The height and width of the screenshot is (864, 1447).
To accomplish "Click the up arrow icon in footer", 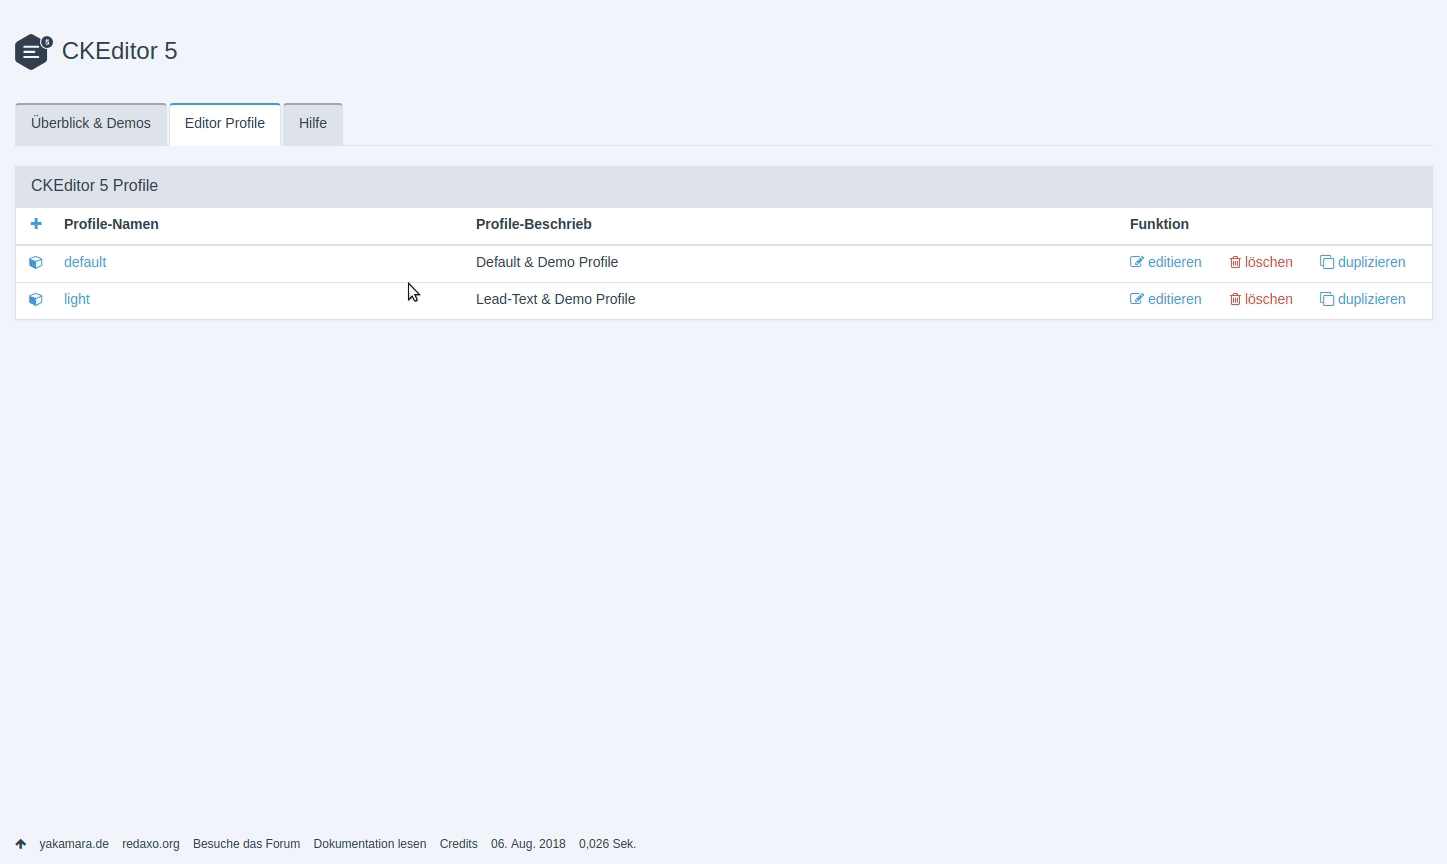I will pyautogui.click(x=21, y=844).
